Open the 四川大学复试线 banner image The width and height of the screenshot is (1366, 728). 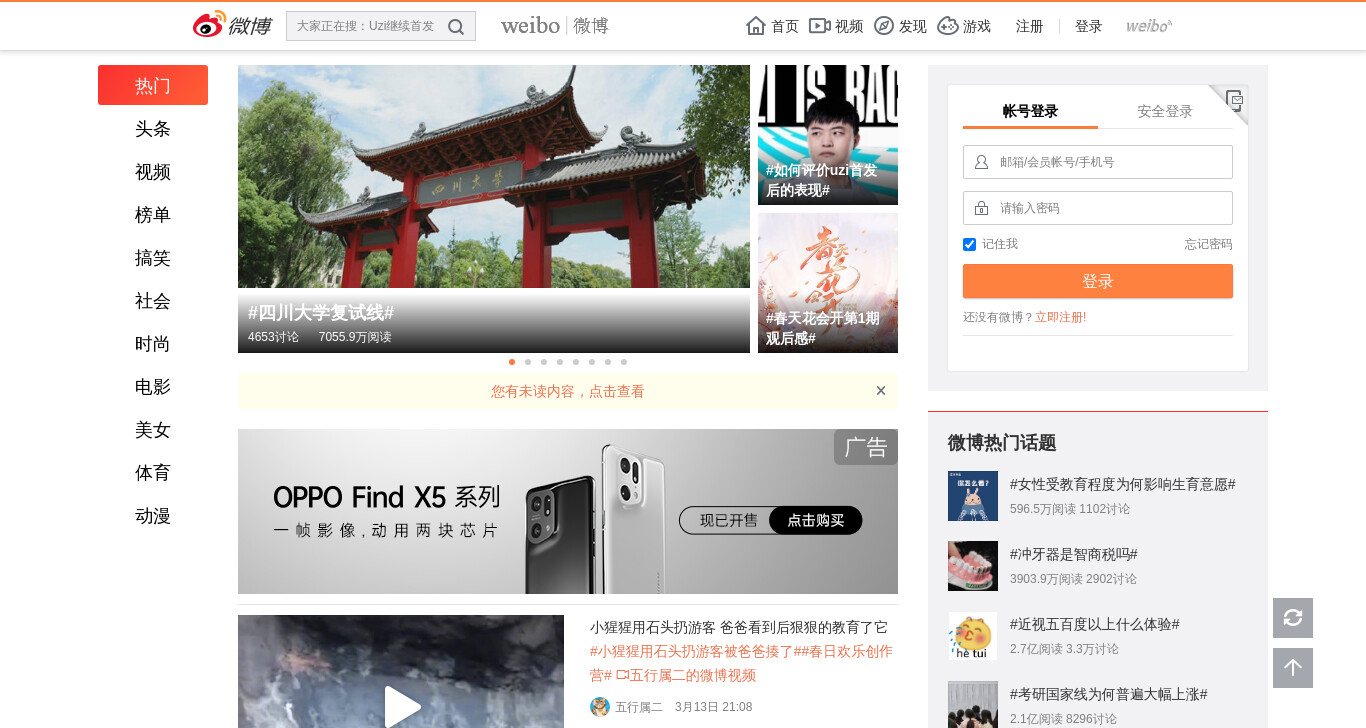[494, 209]
